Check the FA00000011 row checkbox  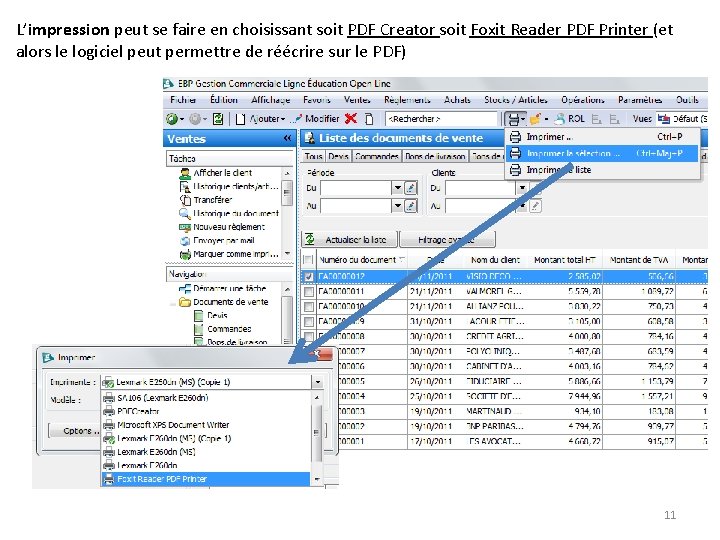(309, 292)
